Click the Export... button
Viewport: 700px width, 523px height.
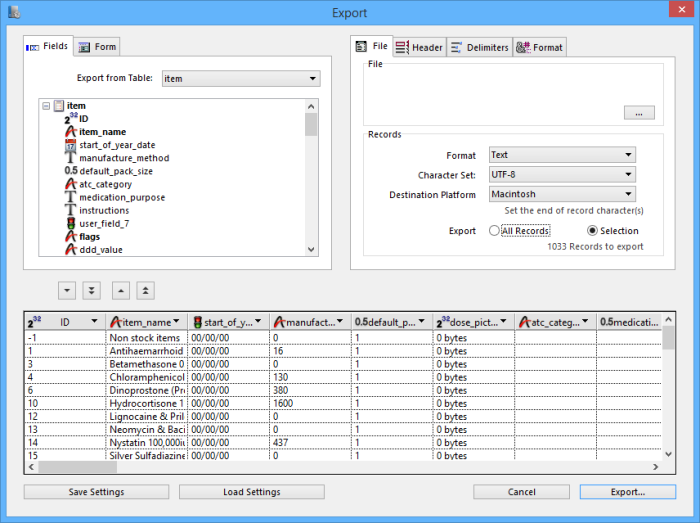627,492
